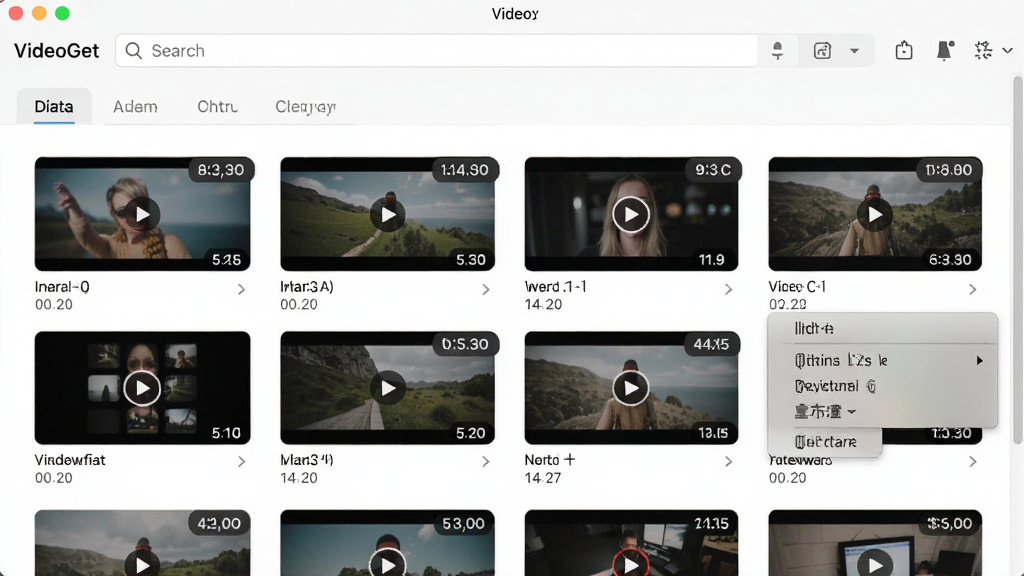Expand the chevron next to settings icon
Screen dimensions: 1024x576
click(1007, 50)
